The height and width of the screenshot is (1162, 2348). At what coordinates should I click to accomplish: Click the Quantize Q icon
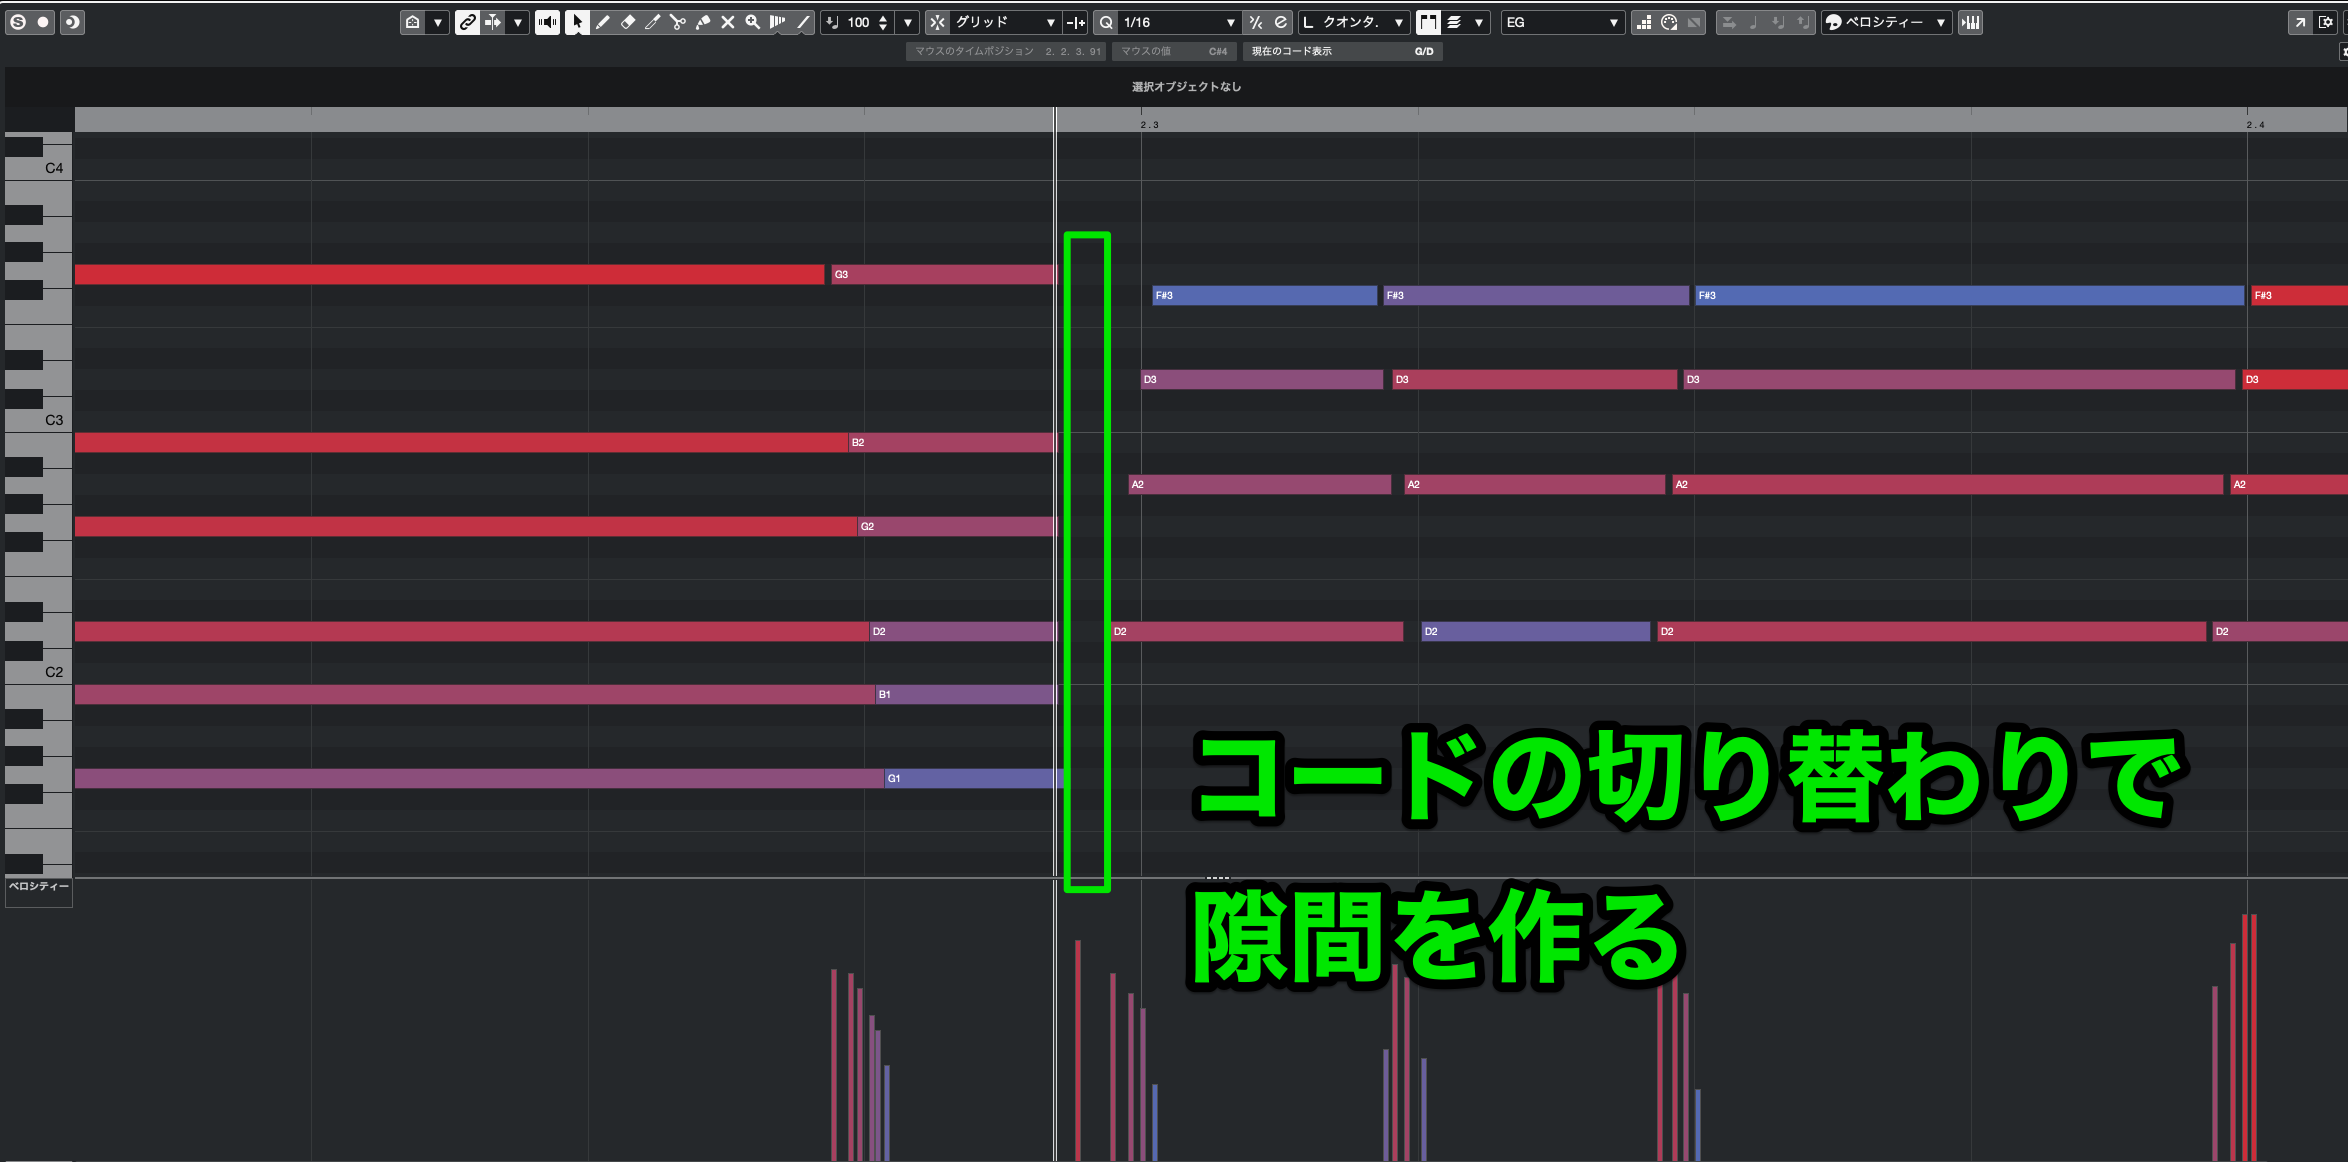click(x=1106, y=22)
